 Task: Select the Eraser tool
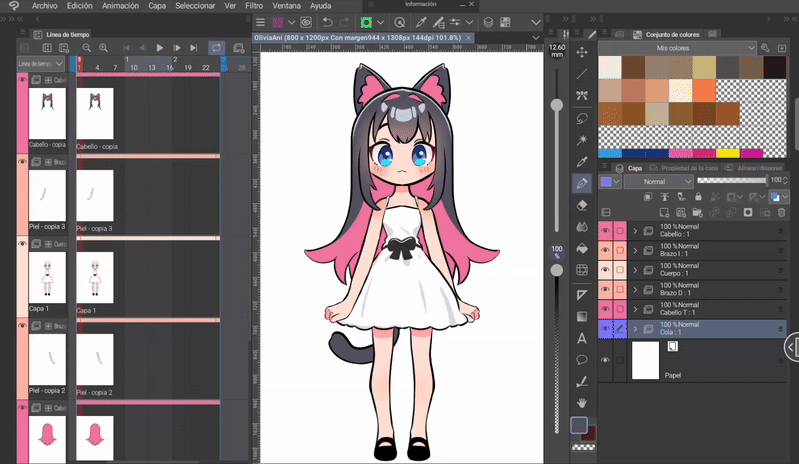[x=582, y=205]
